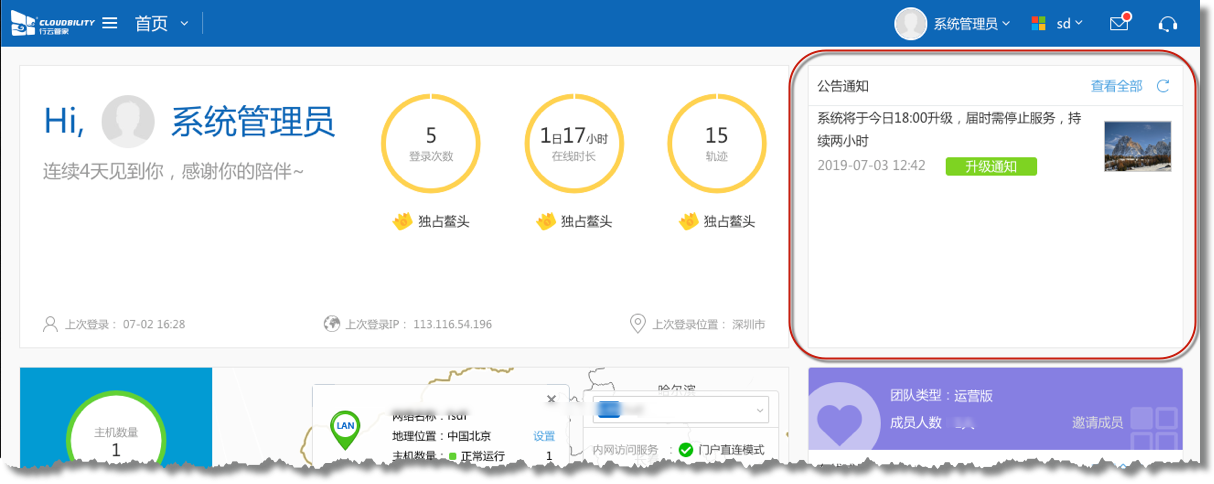1214x484 pixels.
Task: Click the green LAN map marker
Action: [345, 427]
